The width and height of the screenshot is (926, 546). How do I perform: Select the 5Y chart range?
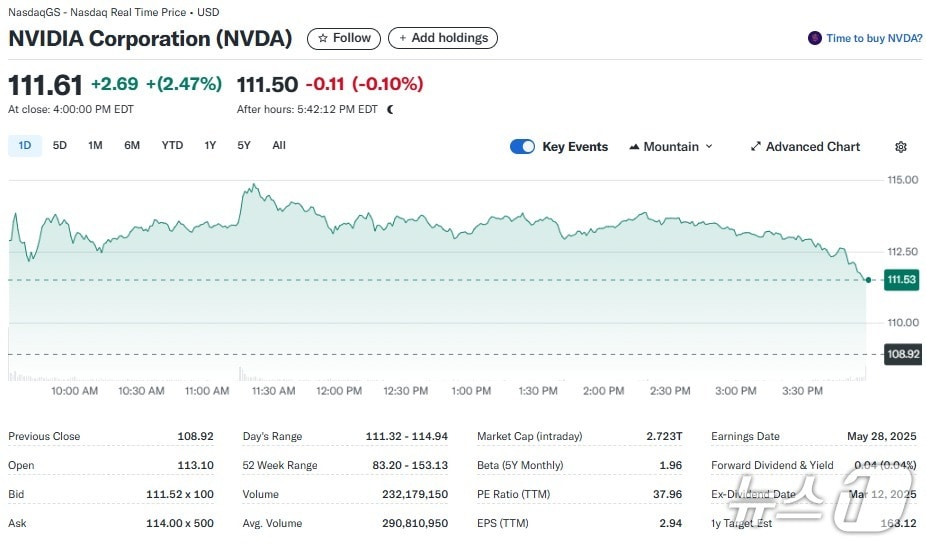(244, 146)
